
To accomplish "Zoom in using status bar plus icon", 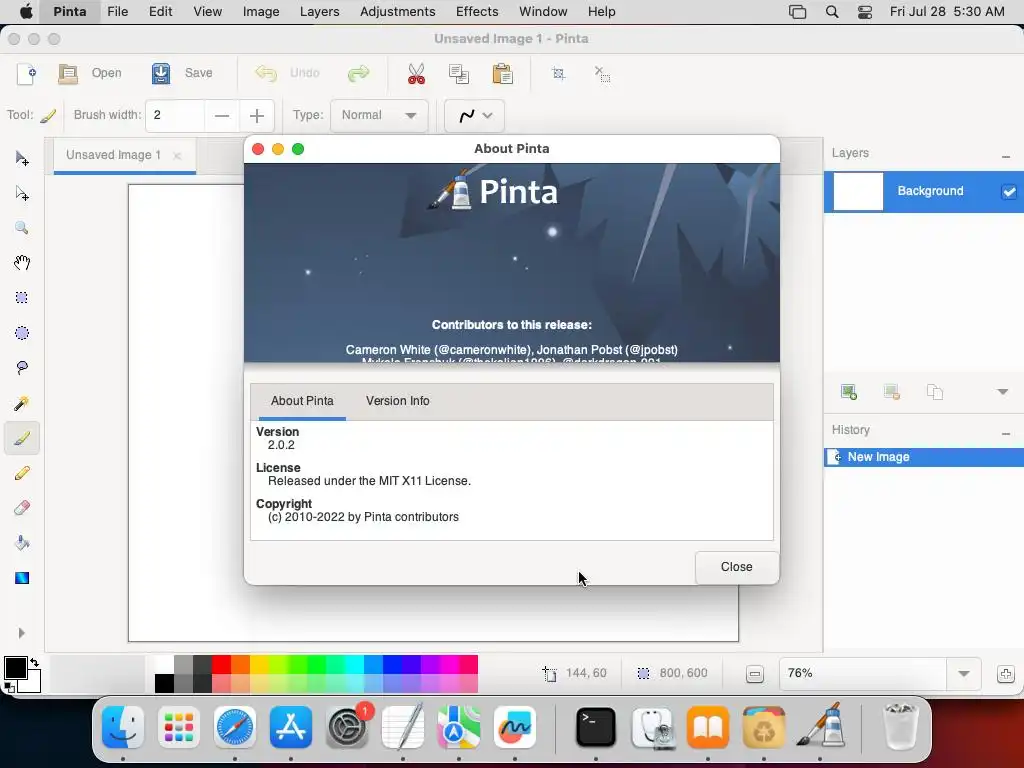I will point(1006,674).
